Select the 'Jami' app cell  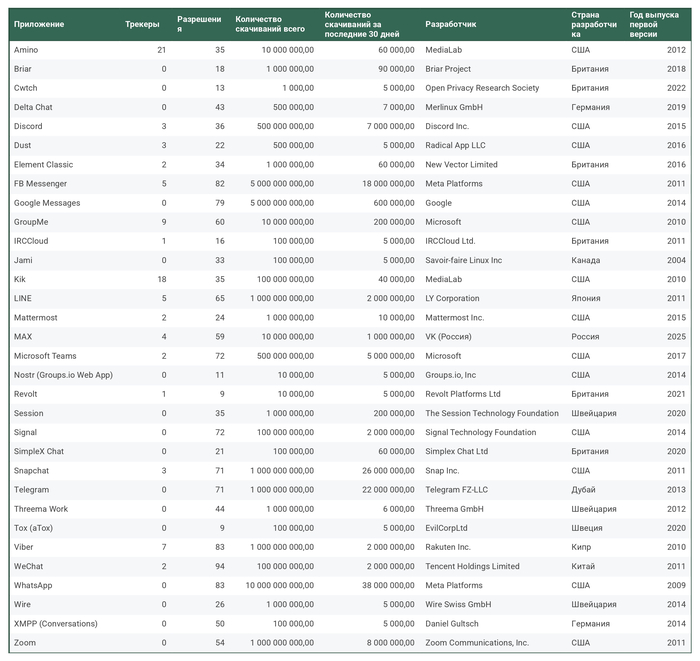[23, 260]
